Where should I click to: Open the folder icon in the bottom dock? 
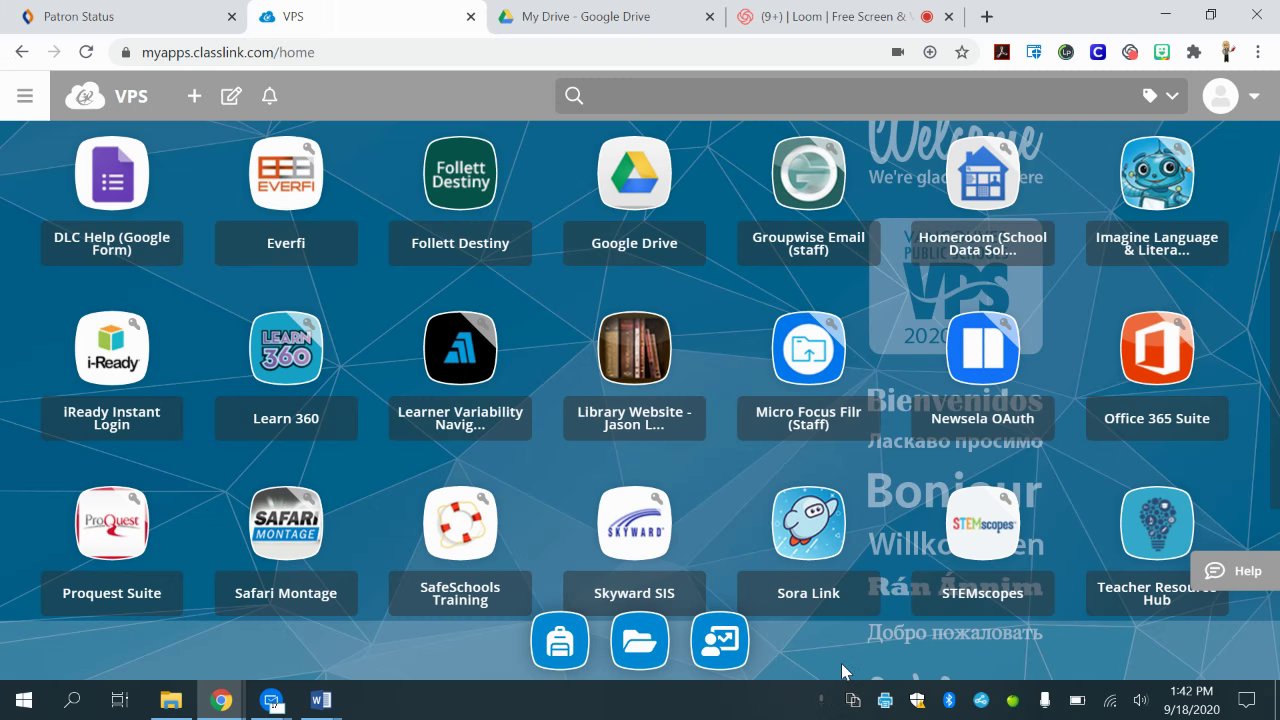tap(640, 641)
